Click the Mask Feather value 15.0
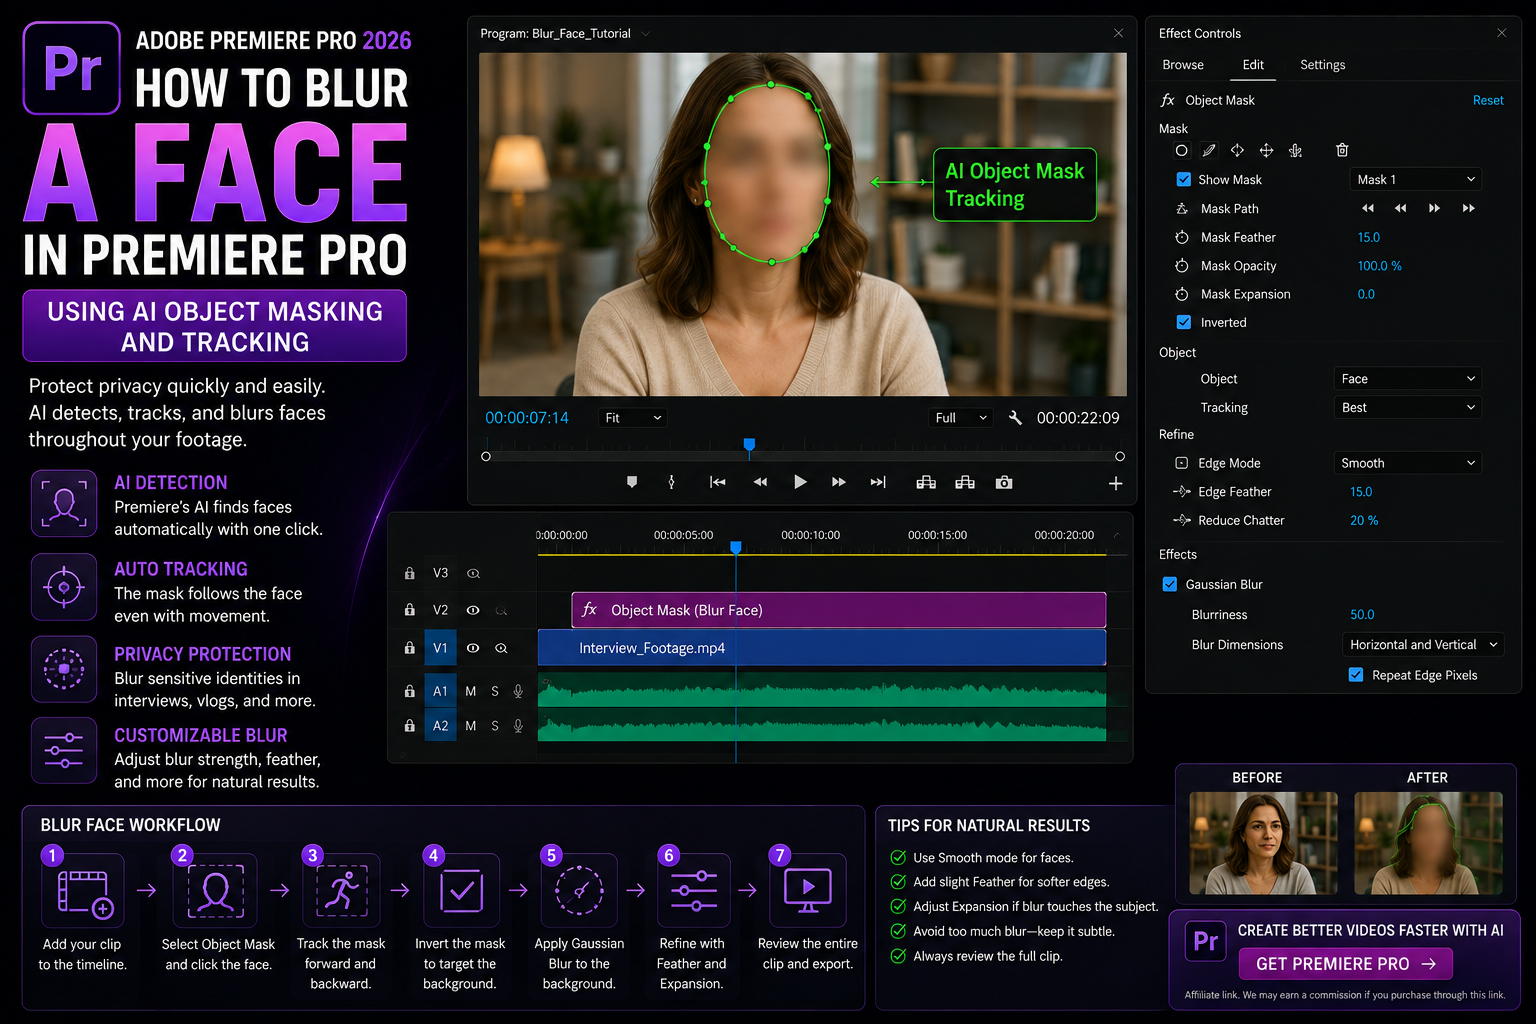Screen dimensions: 1536x1024 [1368, 237]
